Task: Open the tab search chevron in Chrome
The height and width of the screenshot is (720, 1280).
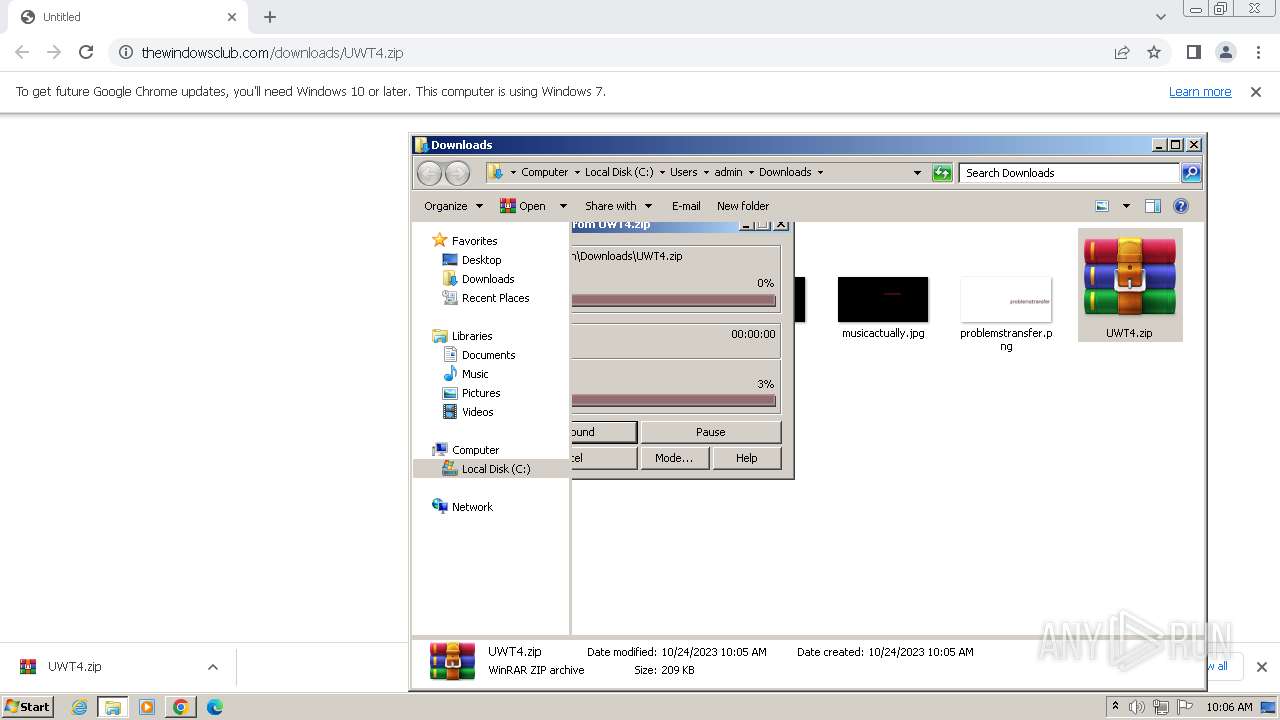Action: click(1160, 17)
